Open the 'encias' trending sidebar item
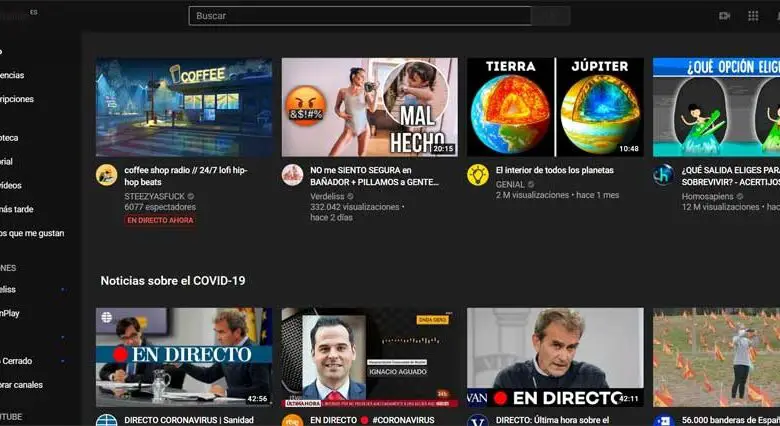This screenshot has height=426, width=780. (12, 75)
